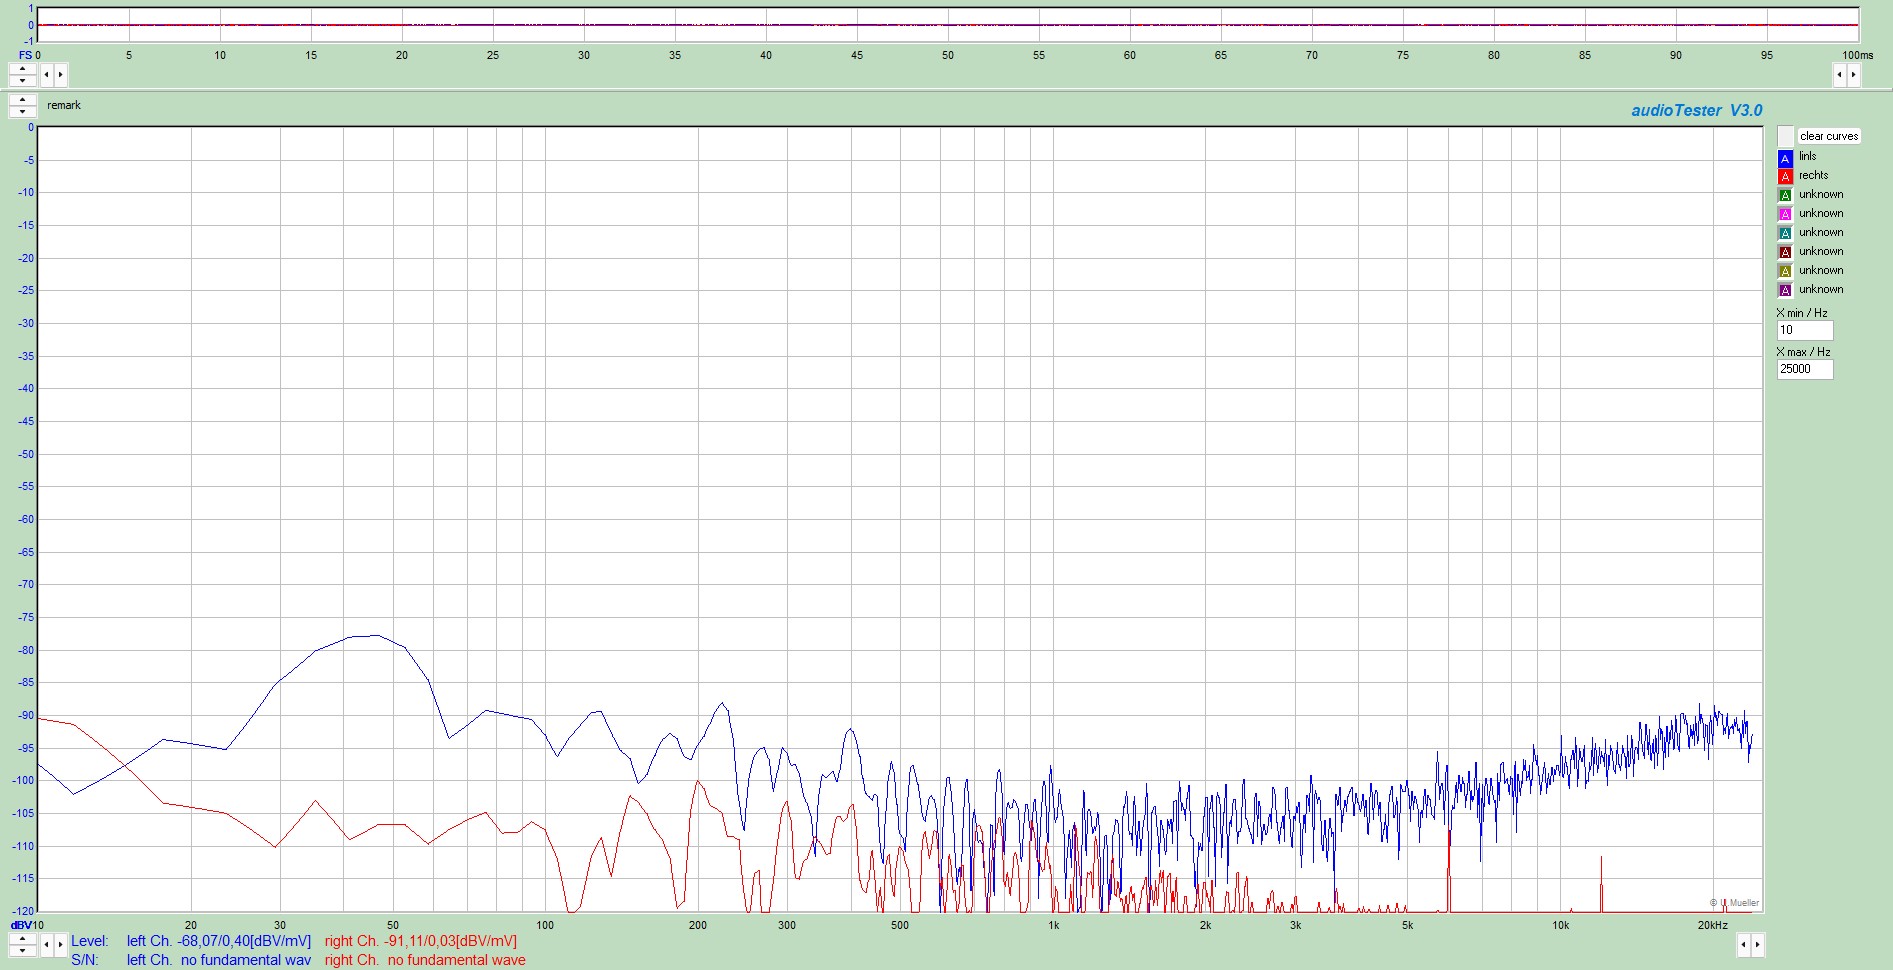1893x970 pixels.
Task: Click 'unknown' label beside the green marker
Action: tap(1821, 194)
